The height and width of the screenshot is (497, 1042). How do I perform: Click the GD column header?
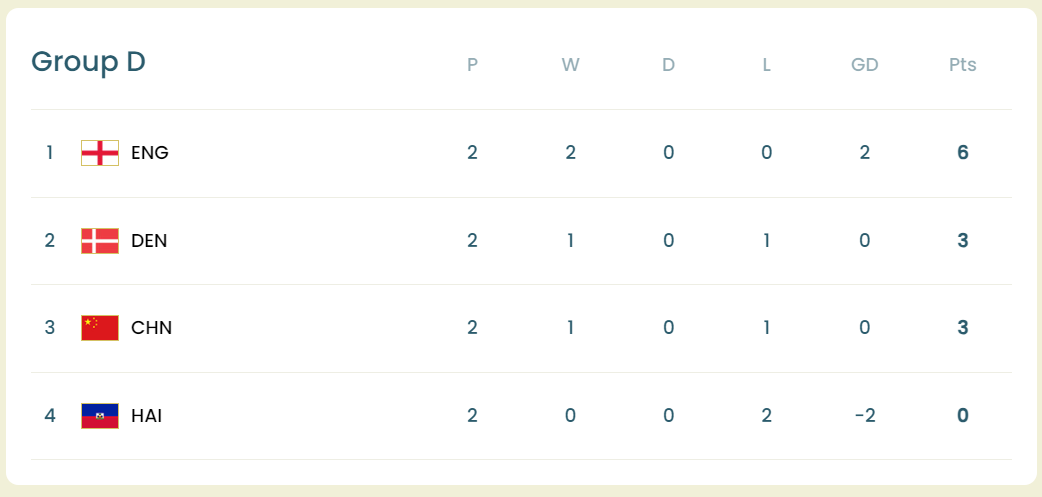coord(864,66)
